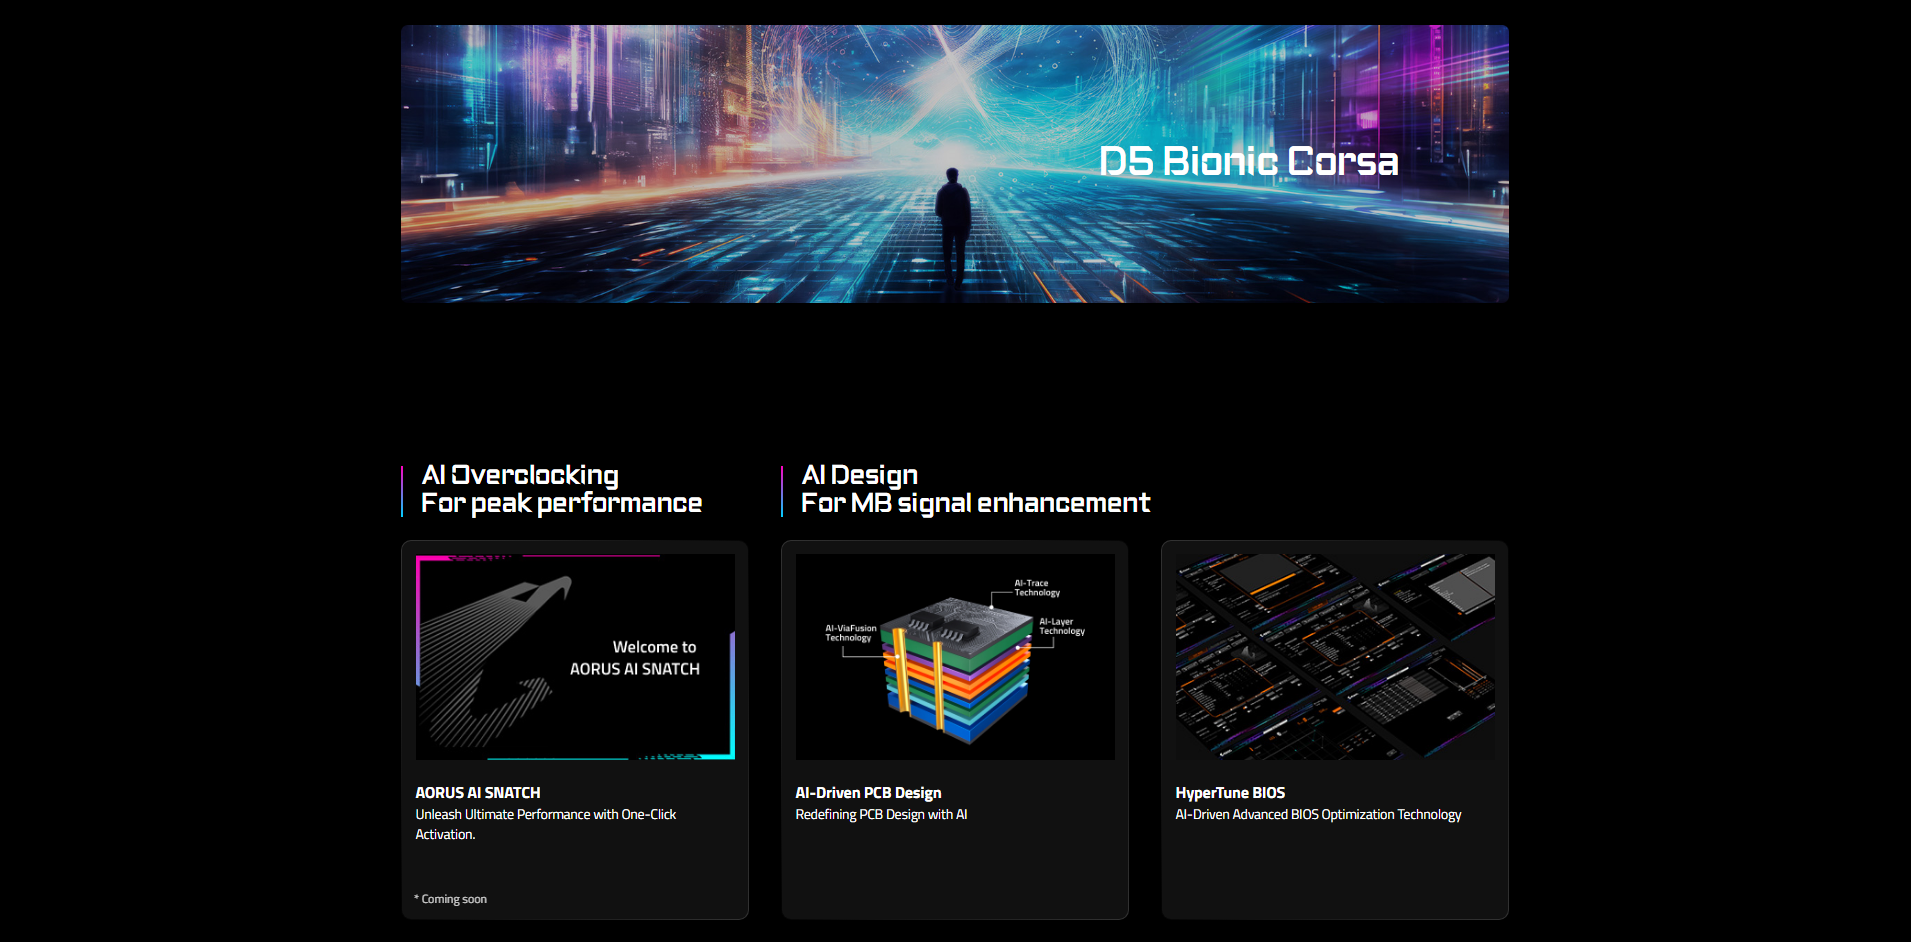Click the "AI-ViaFusion Technology" diagram label
This screenshot has height=942, width=1911.
click(x=850, y=633)
